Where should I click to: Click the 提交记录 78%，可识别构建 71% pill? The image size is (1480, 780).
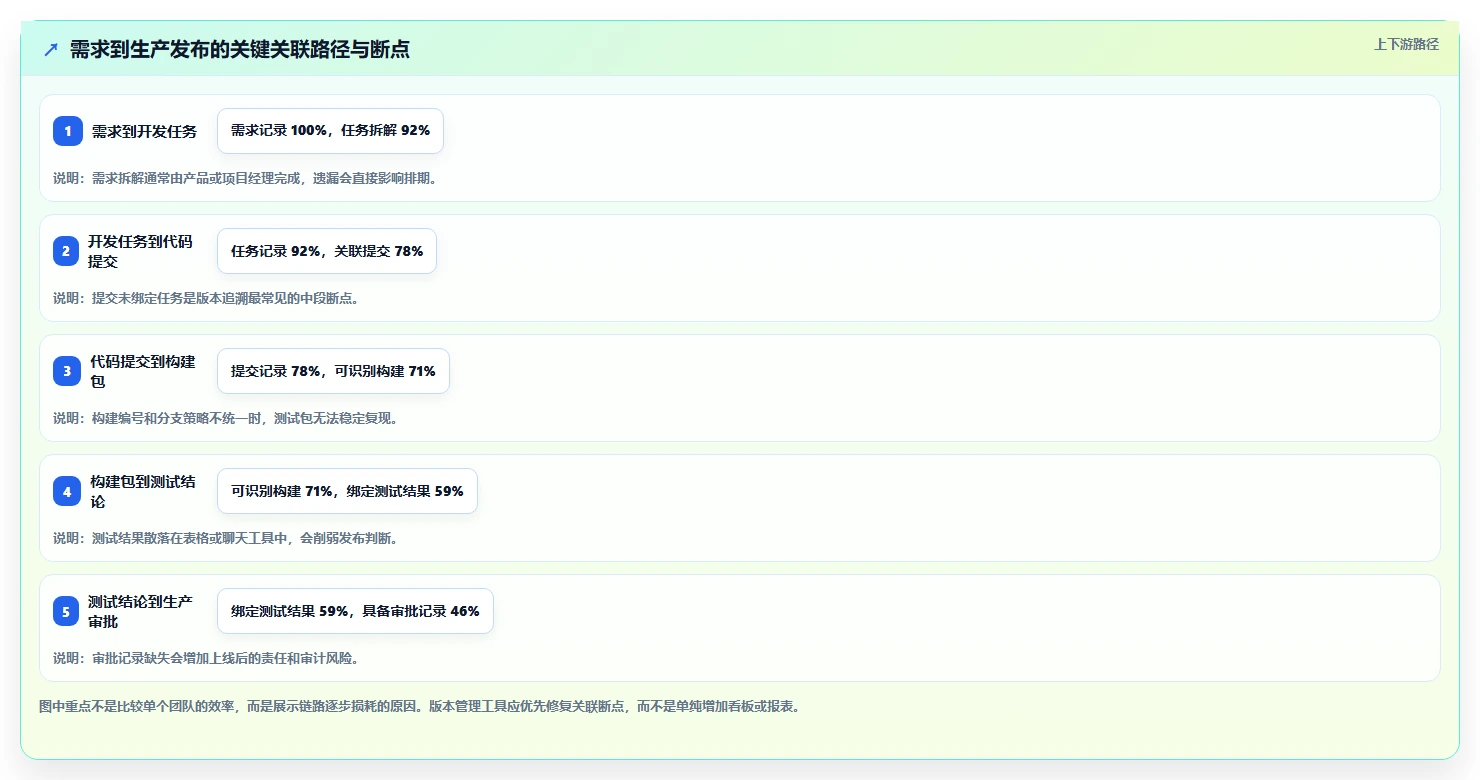[x=333, y=371]
